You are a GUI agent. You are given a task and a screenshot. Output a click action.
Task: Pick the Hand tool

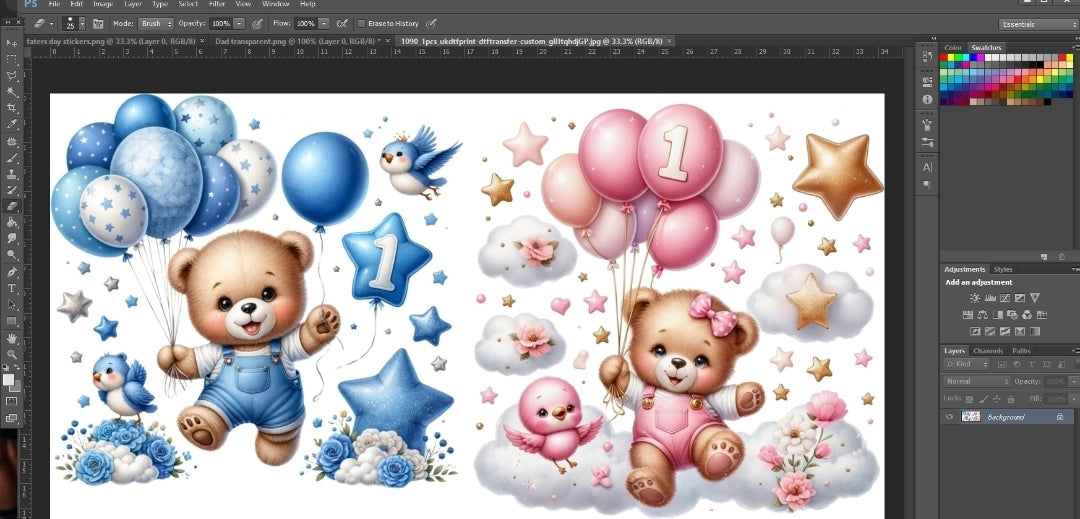(x=12, y=337)
